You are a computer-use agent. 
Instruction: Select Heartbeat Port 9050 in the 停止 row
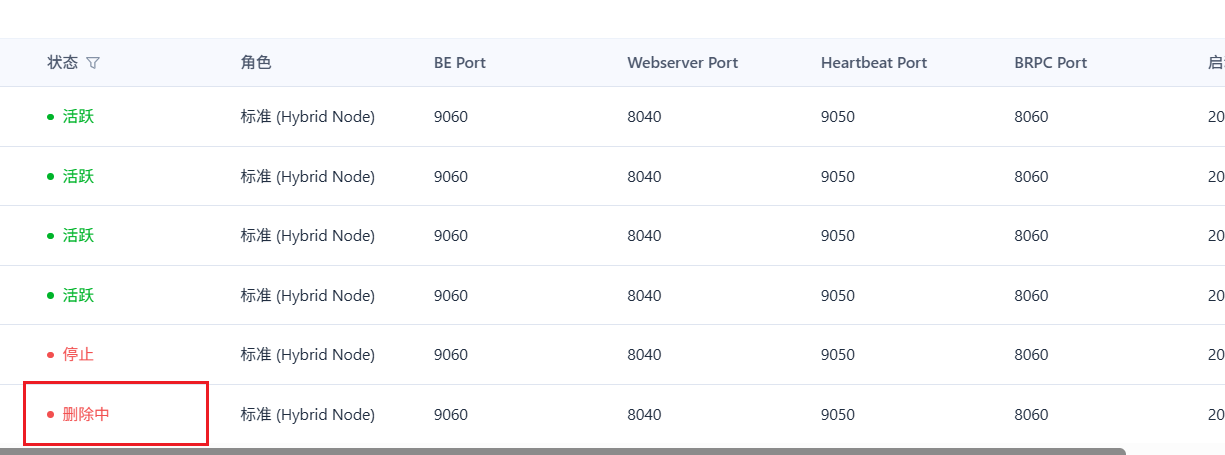tap(838, 355)
